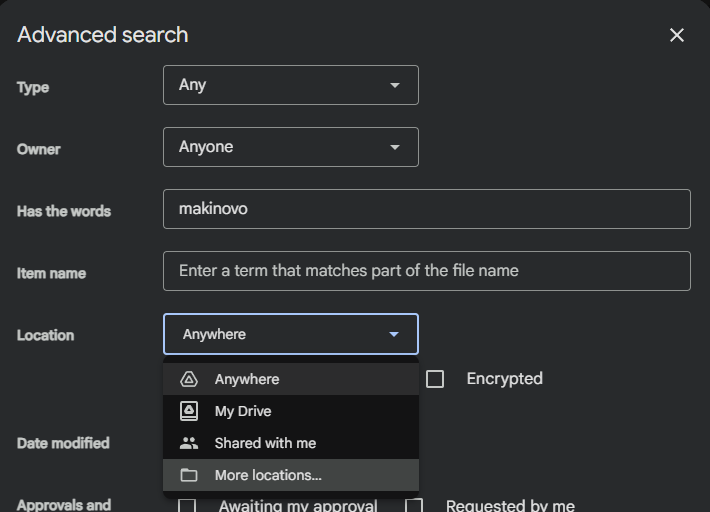
Task: Click the Owner dropdown arrow
Action: pos(395,148)
